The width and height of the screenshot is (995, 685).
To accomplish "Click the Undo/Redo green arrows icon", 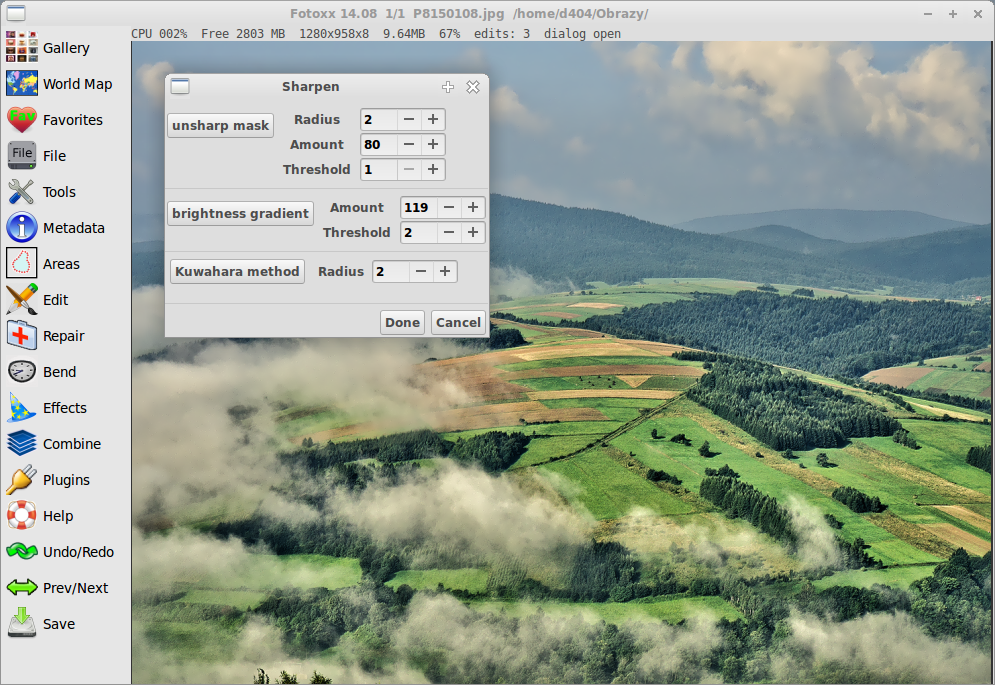I will (22, 552).
